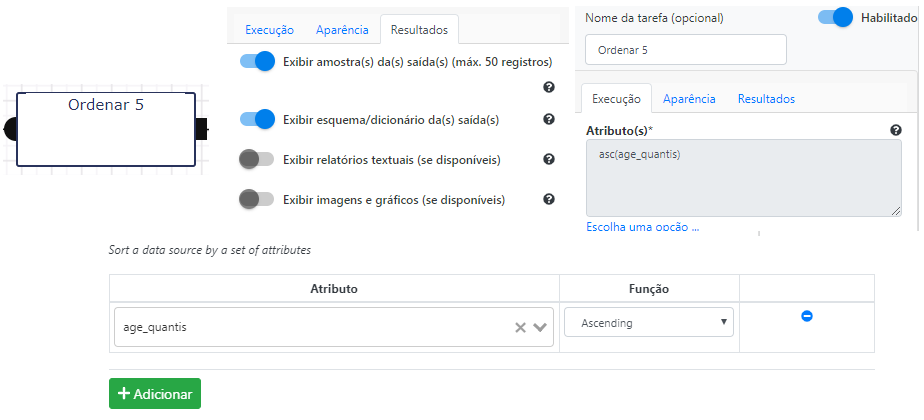Click the Atributo column header
Viewport: 924px width, 420px height.
pos(334,289)
